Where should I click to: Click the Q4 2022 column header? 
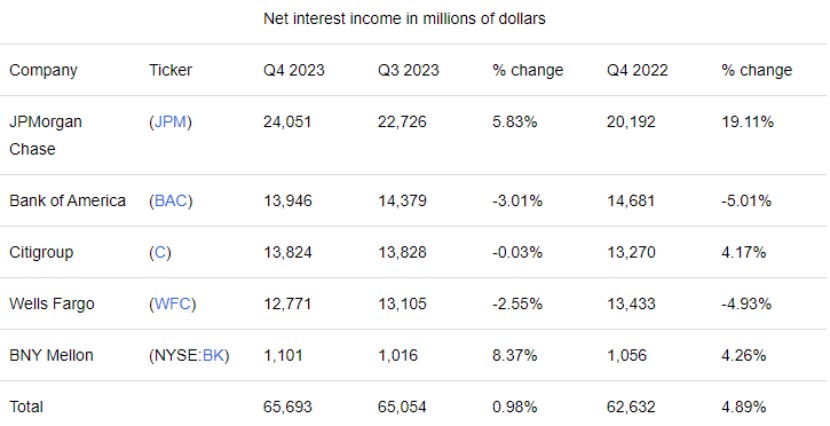coord(637,70)
